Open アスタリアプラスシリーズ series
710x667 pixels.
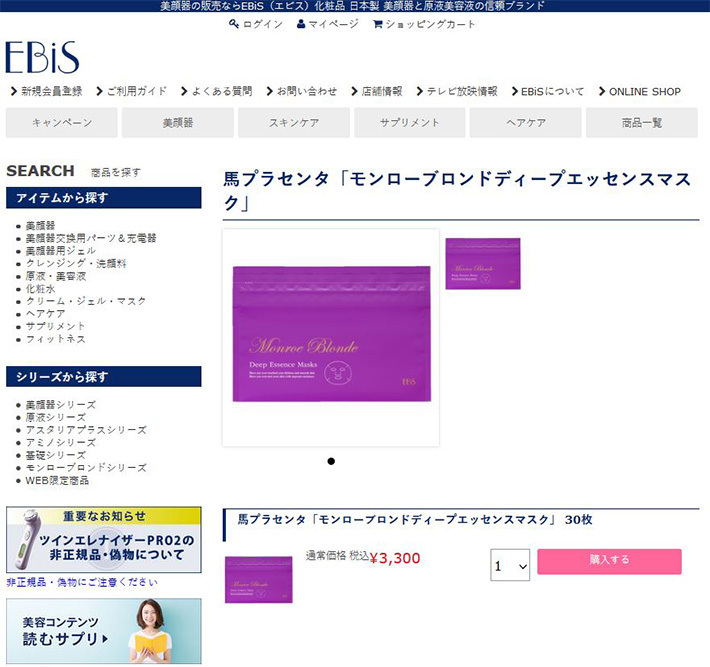pyautogui.click(x=86, y=430)
